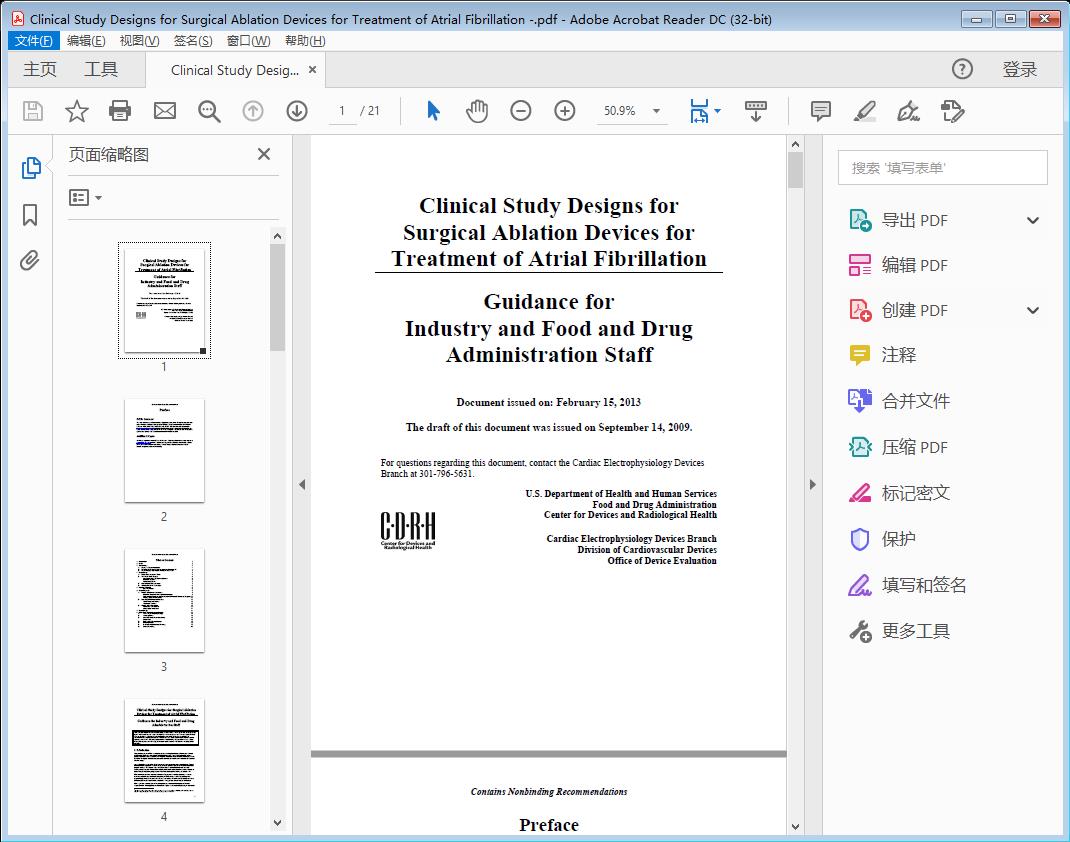Screen dimensions: 1070x842
Task: Open the Print dialog via printer icon
Action: pyautogui.click(x=120, y=111)
